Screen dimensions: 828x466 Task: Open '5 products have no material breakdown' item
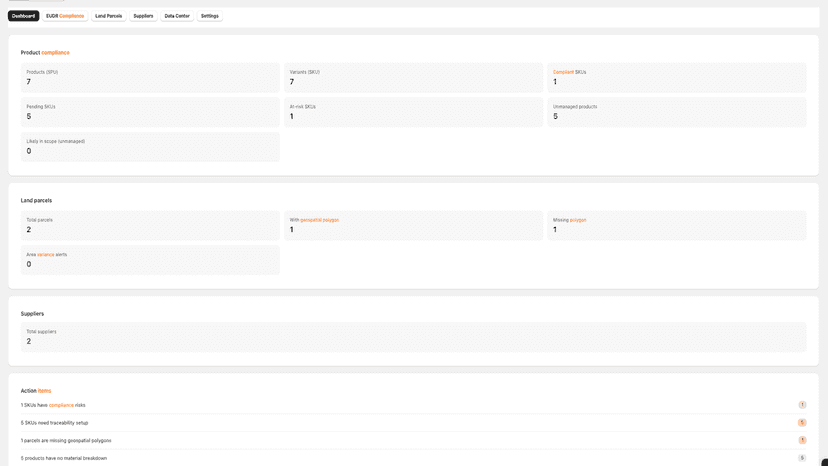coord(413,458)
